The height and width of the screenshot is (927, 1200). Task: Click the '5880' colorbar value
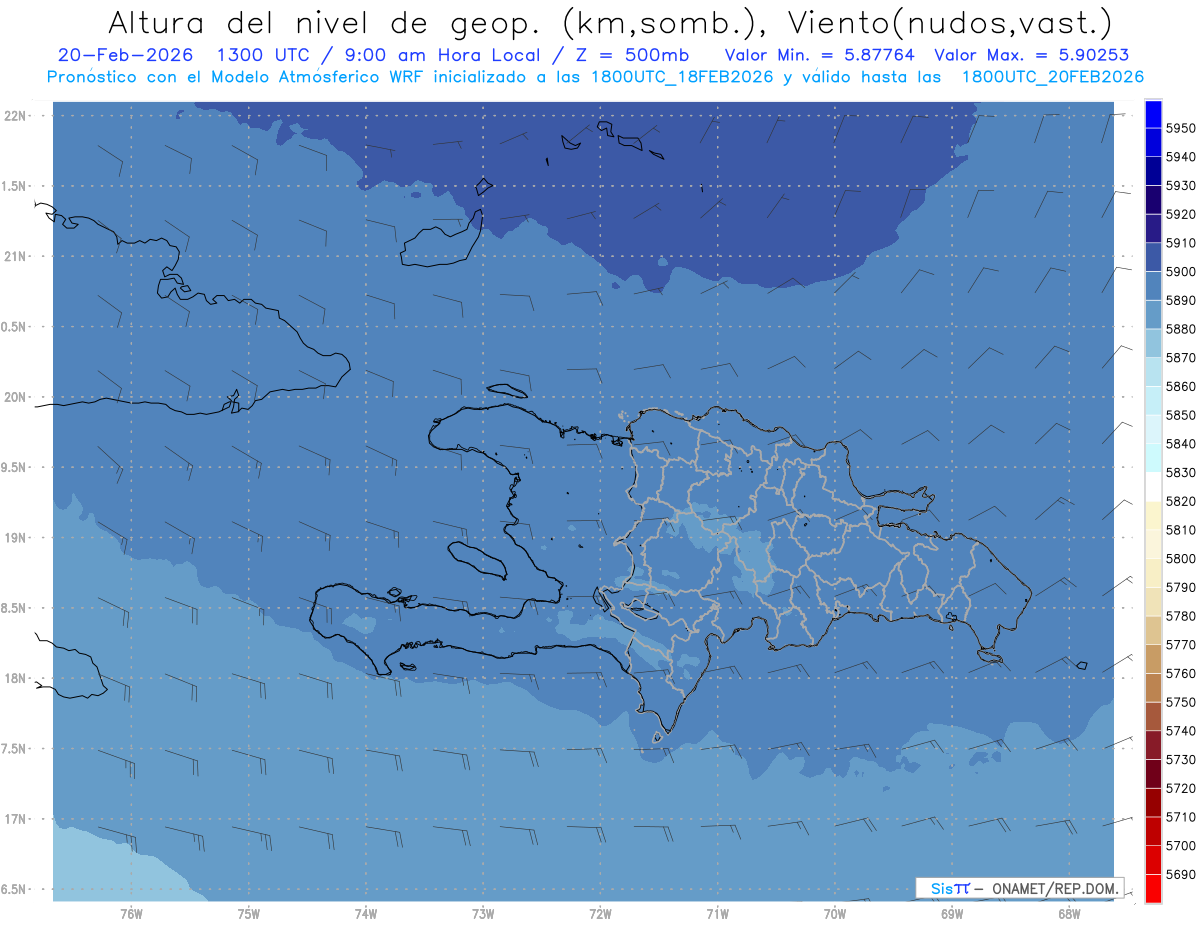click(x=1181, y=329)
